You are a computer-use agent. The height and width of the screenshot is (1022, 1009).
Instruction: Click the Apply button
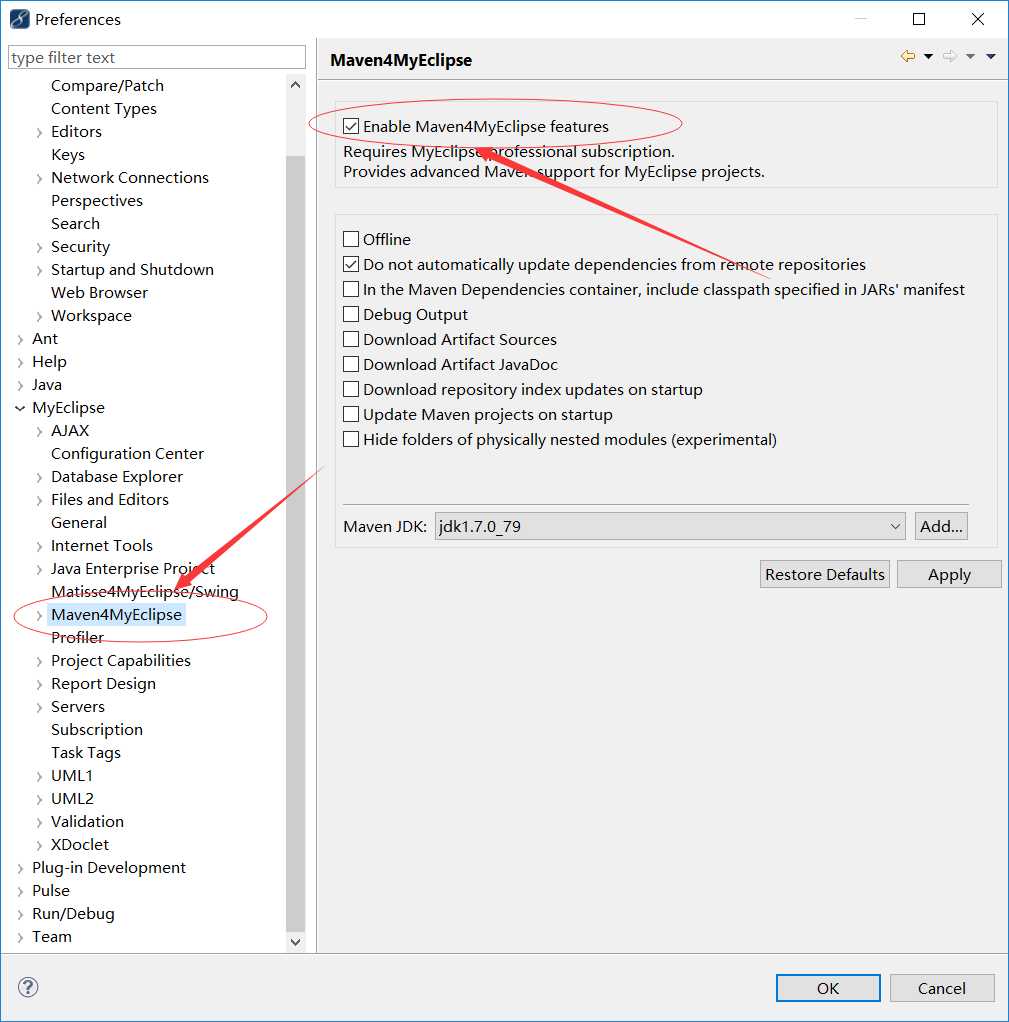tap(949, 574)
